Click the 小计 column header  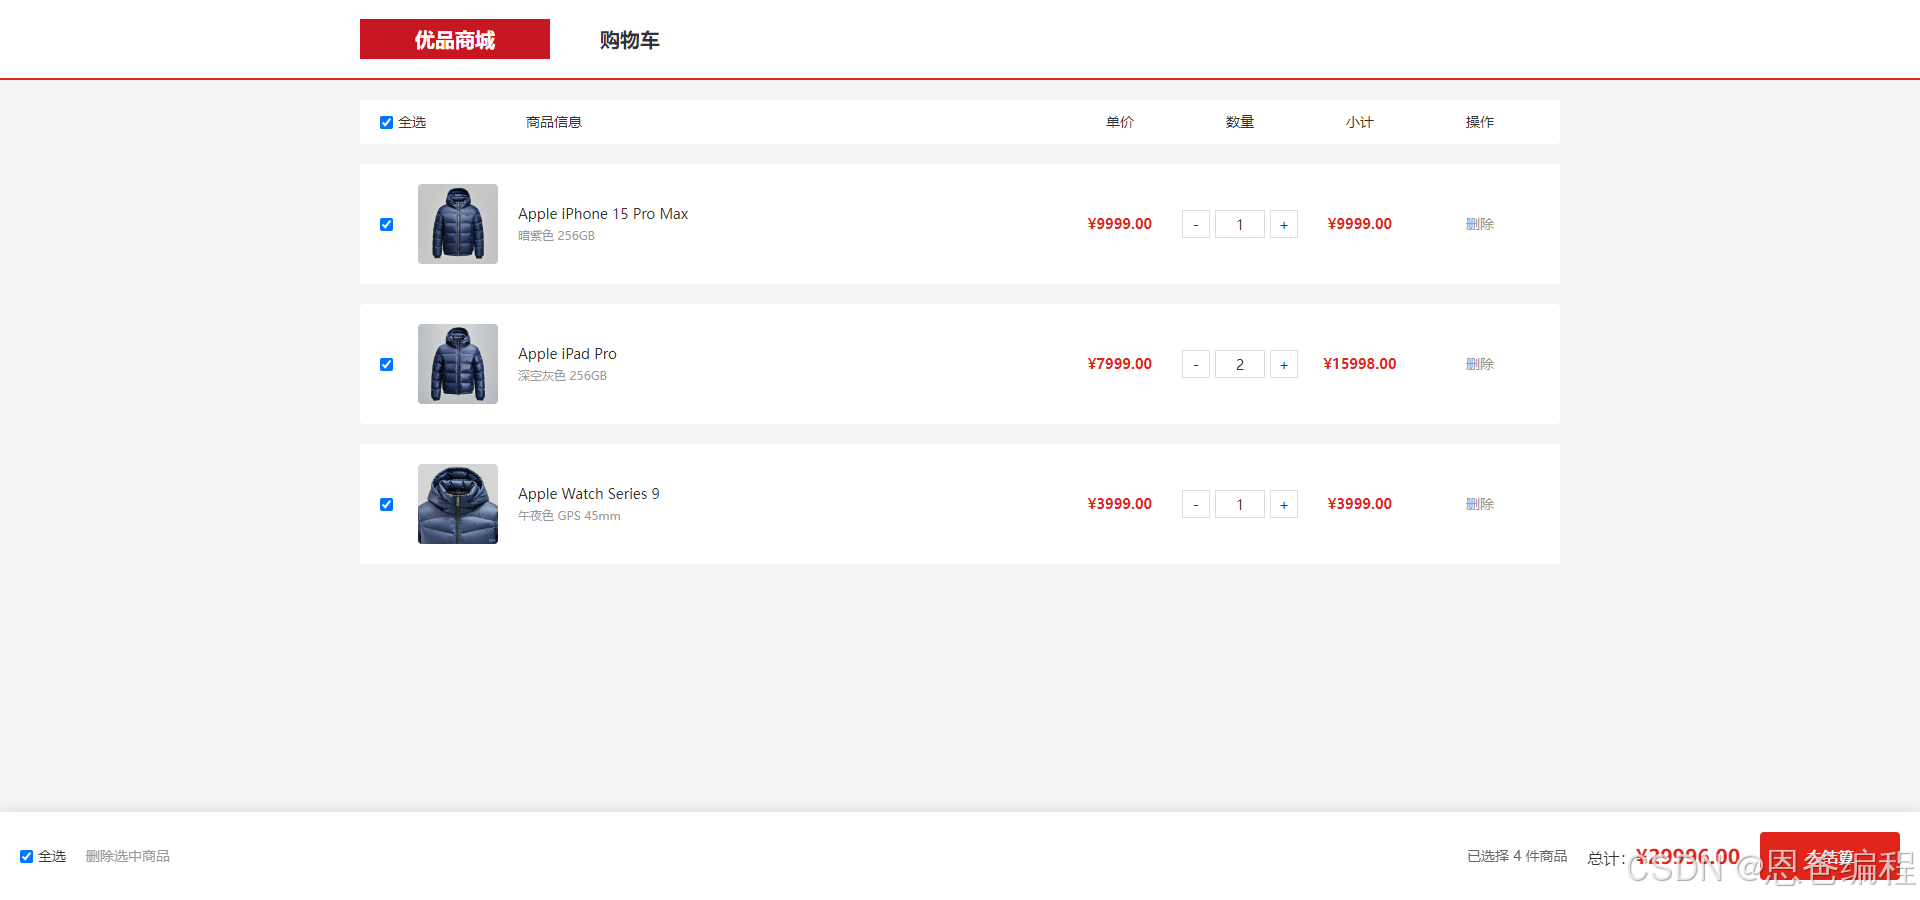pos(1360,122)
